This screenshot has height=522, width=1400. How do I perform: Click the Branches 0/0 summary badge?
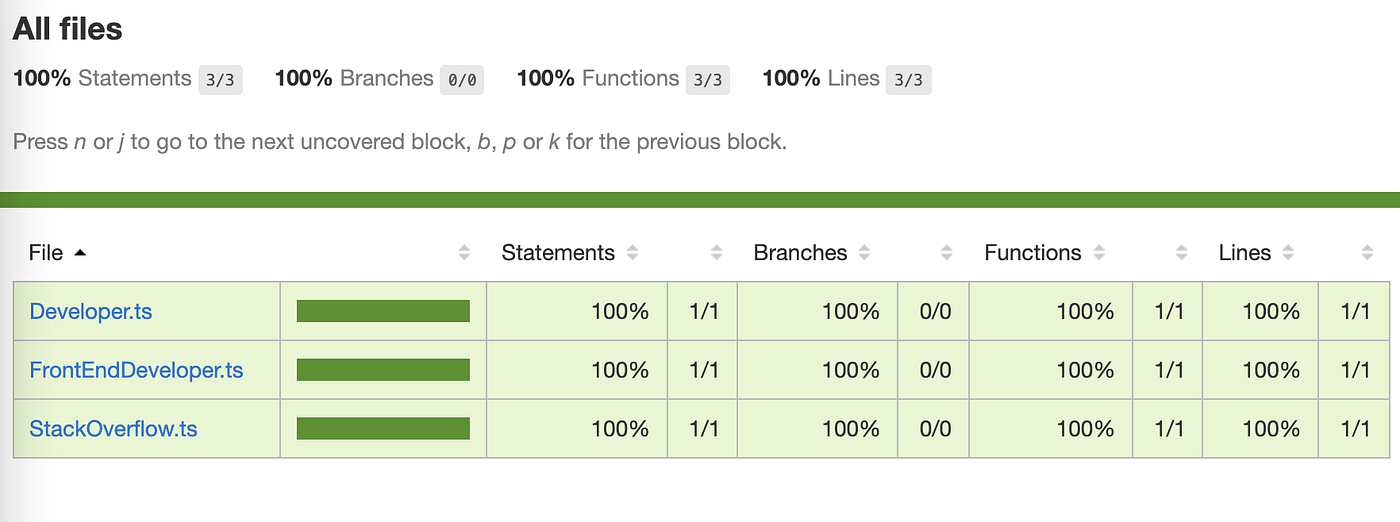click(x=462, y=80)
